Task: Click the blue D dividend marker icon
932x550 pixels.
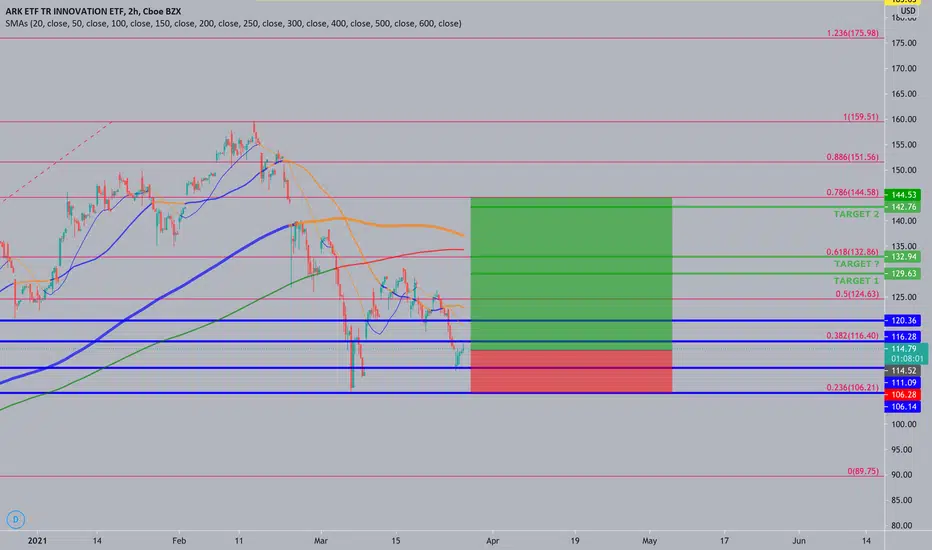Action: coord(15,519)
